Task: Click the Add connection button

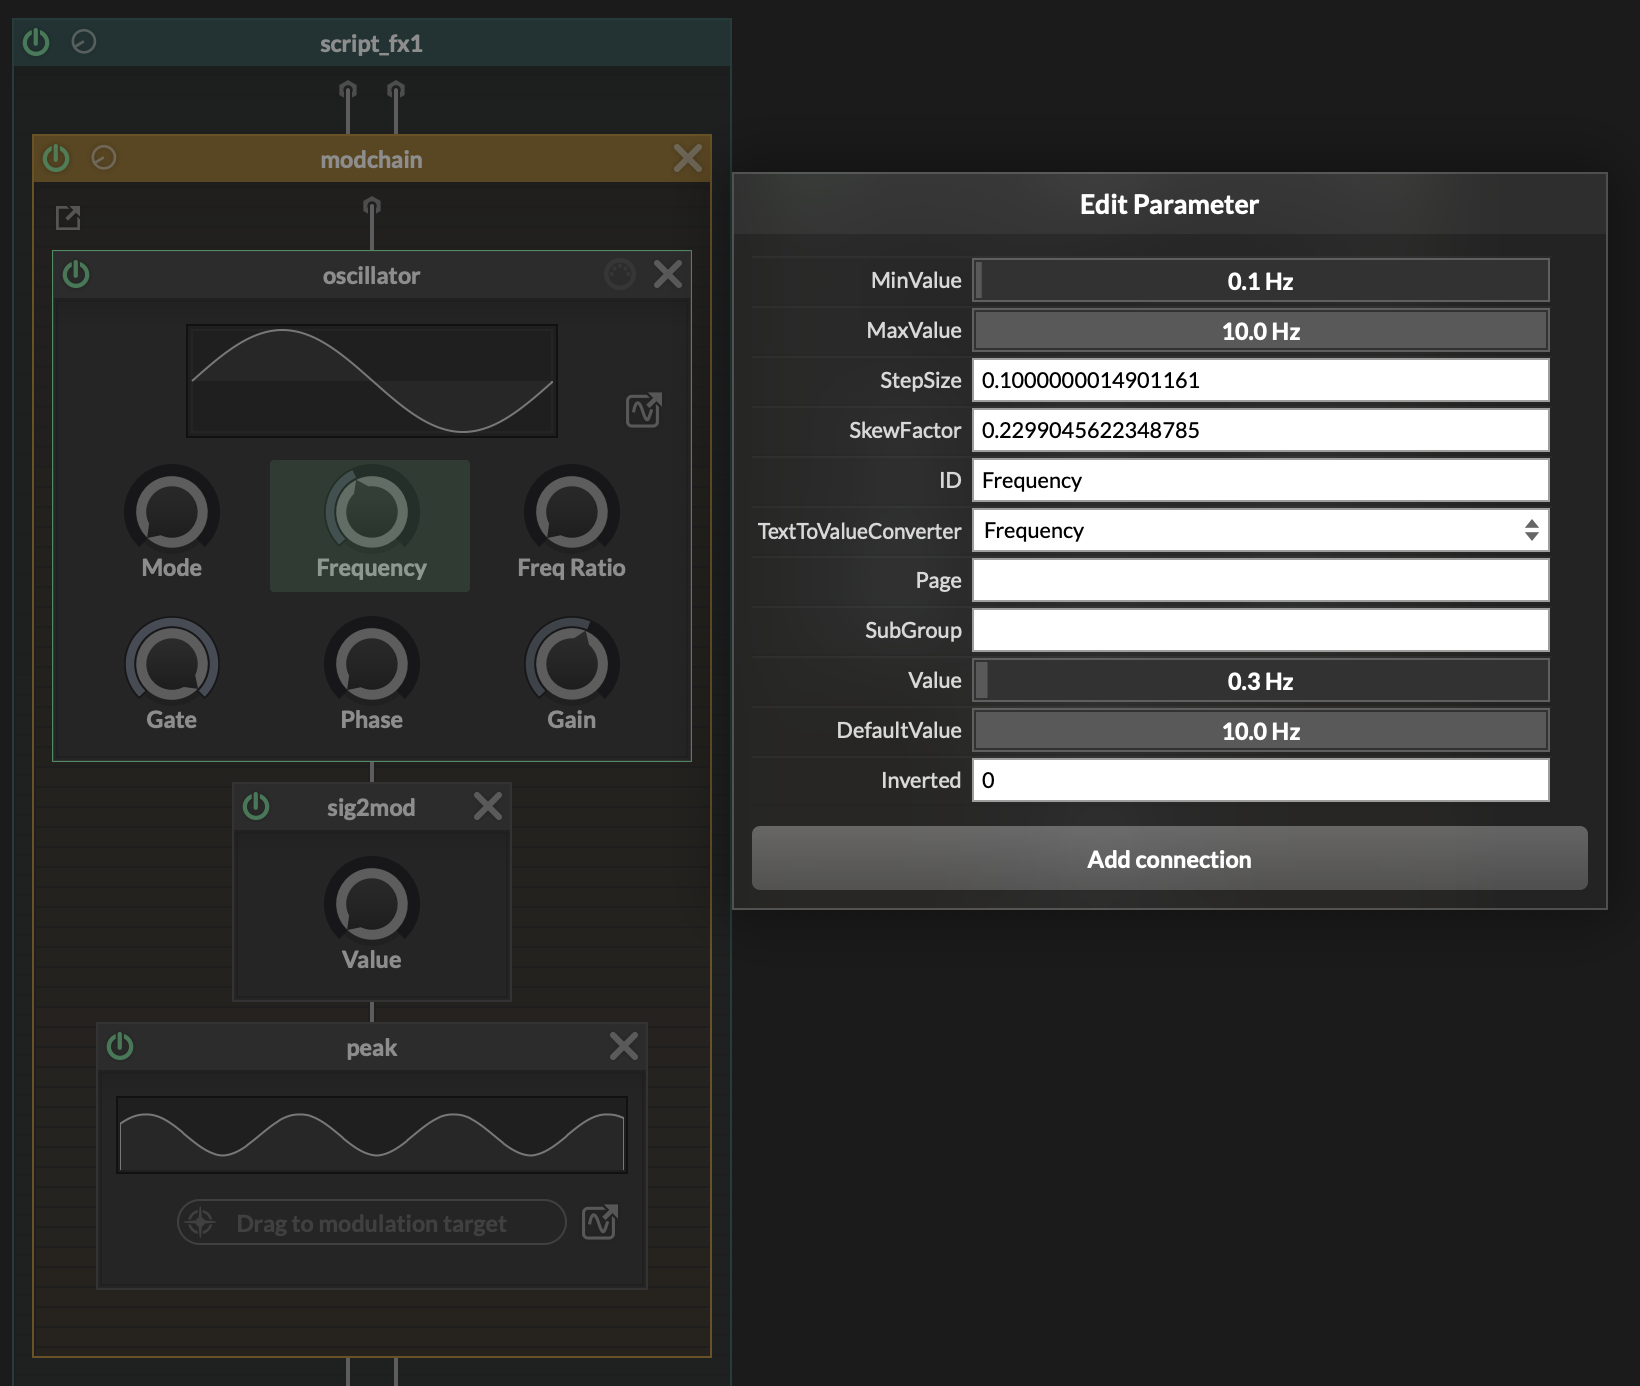Action: (1169, 858)
